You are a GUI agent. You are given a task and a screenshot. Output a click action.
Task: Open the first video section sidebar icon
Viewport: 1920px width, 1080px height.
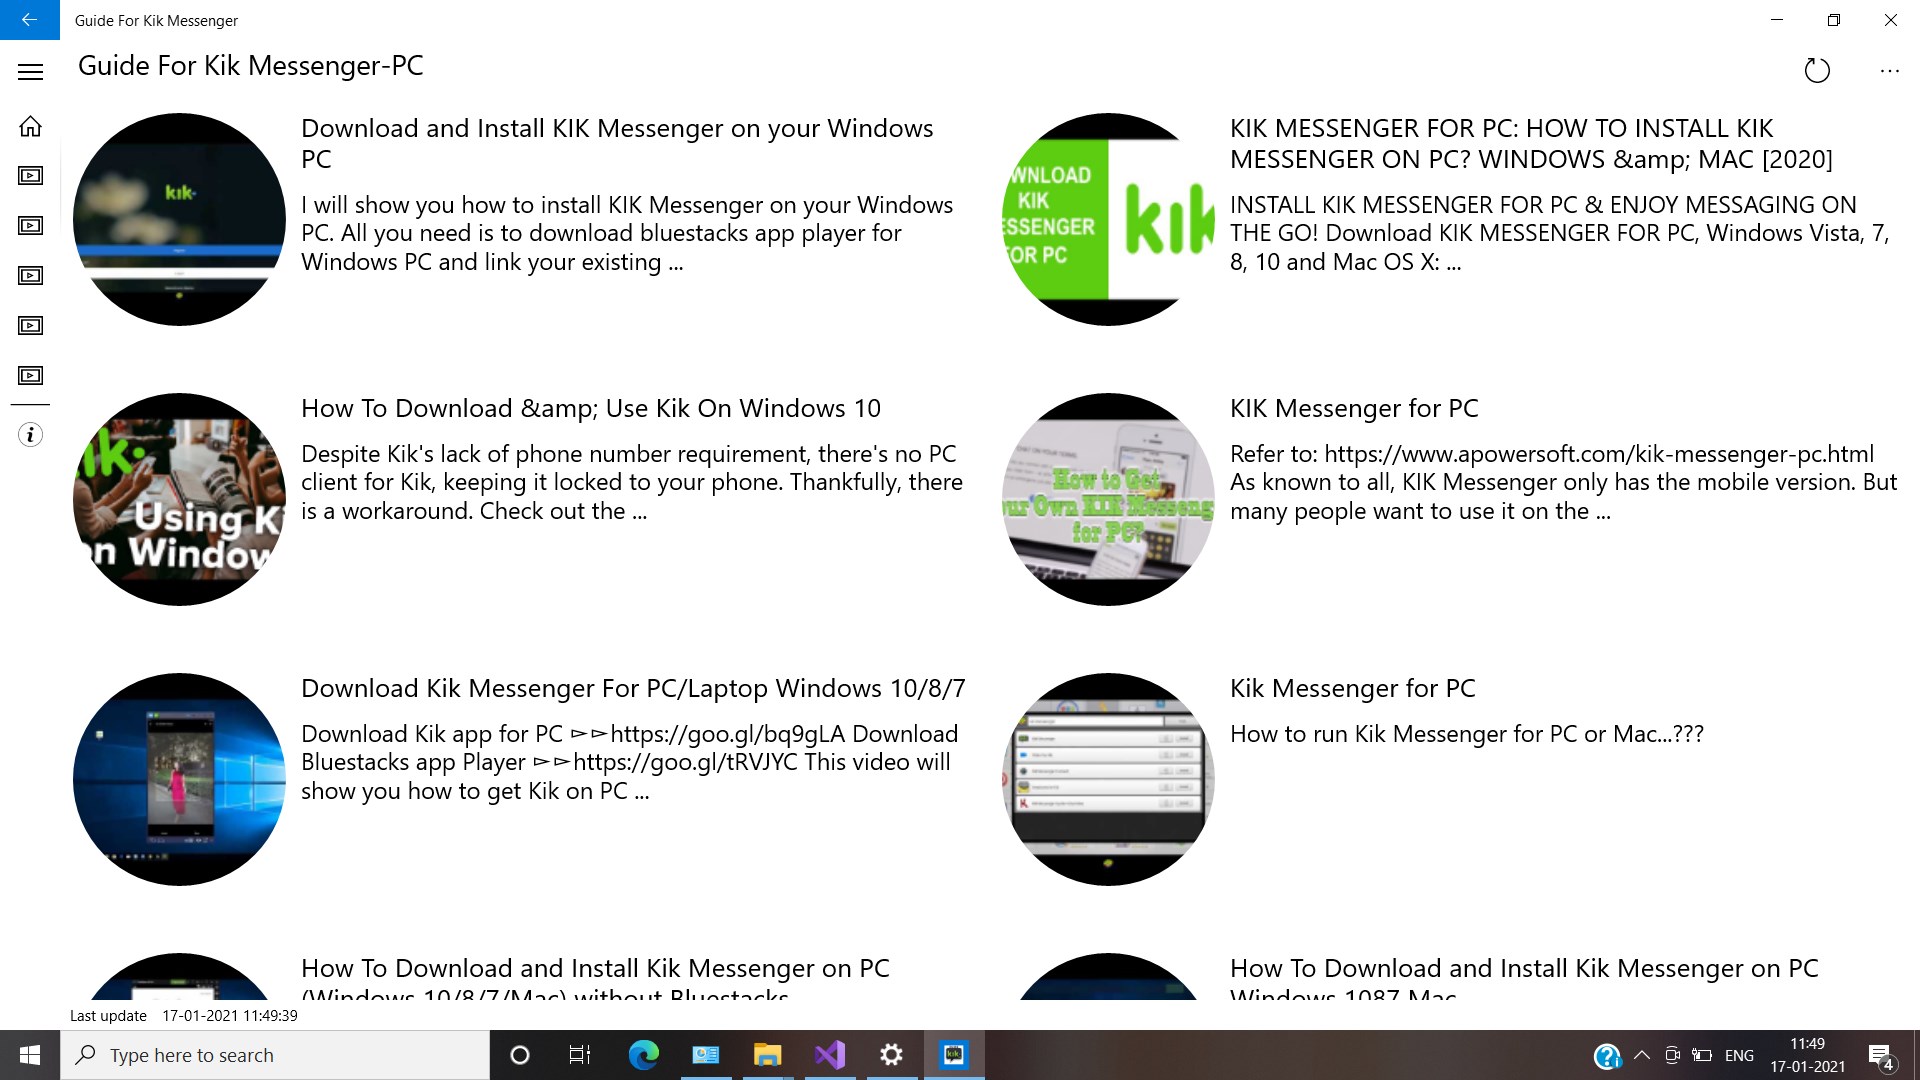(x=30, y=176)
